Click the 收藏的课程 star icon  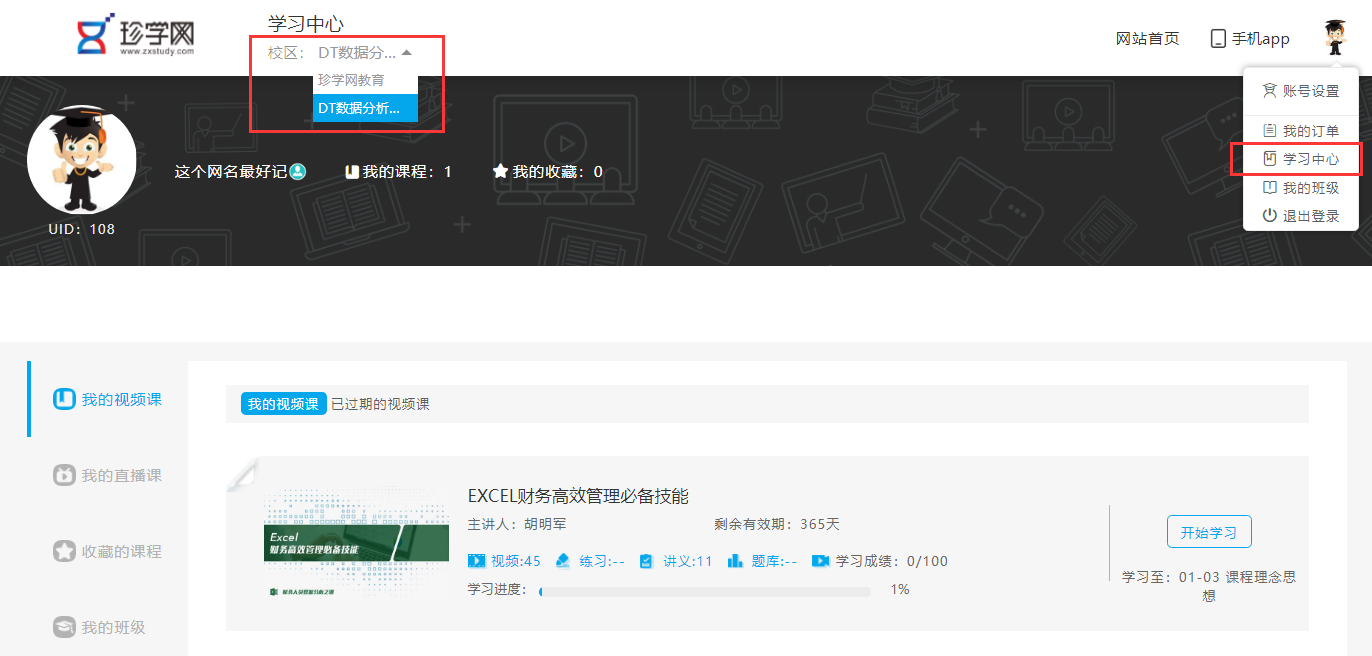click(65, 551)
